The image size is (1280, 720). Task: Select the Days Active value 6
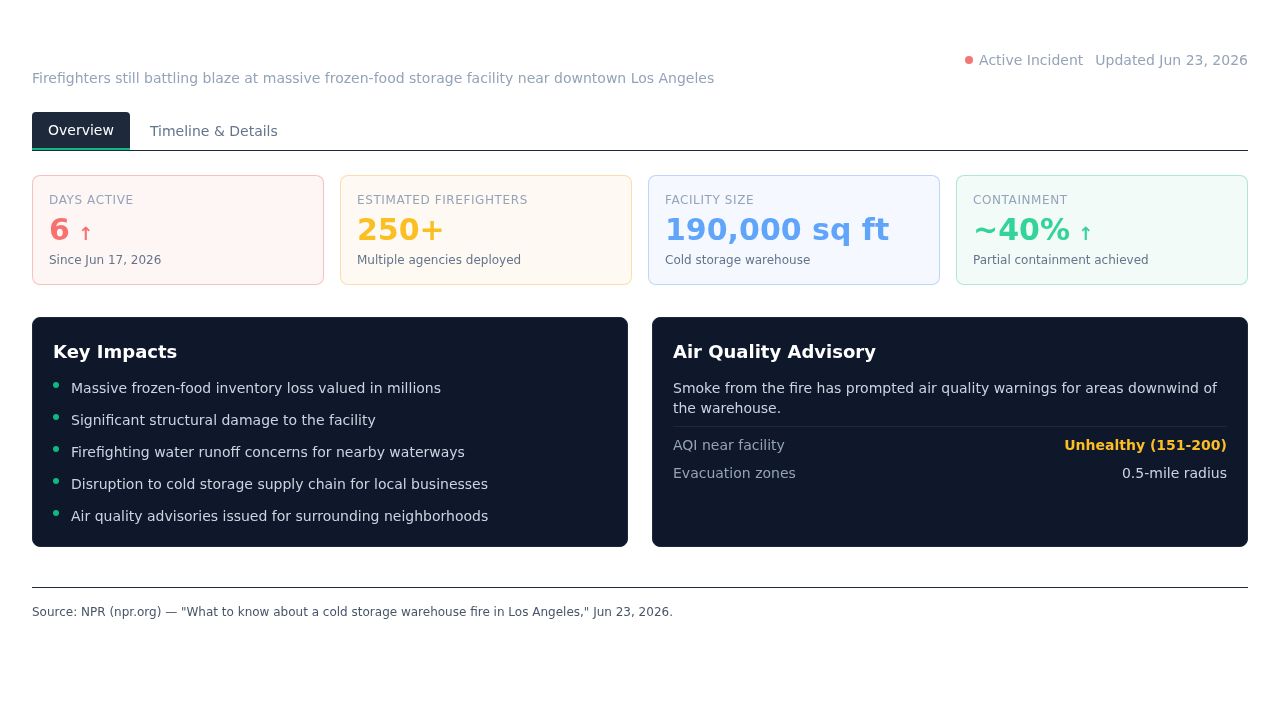click(59, 230)
